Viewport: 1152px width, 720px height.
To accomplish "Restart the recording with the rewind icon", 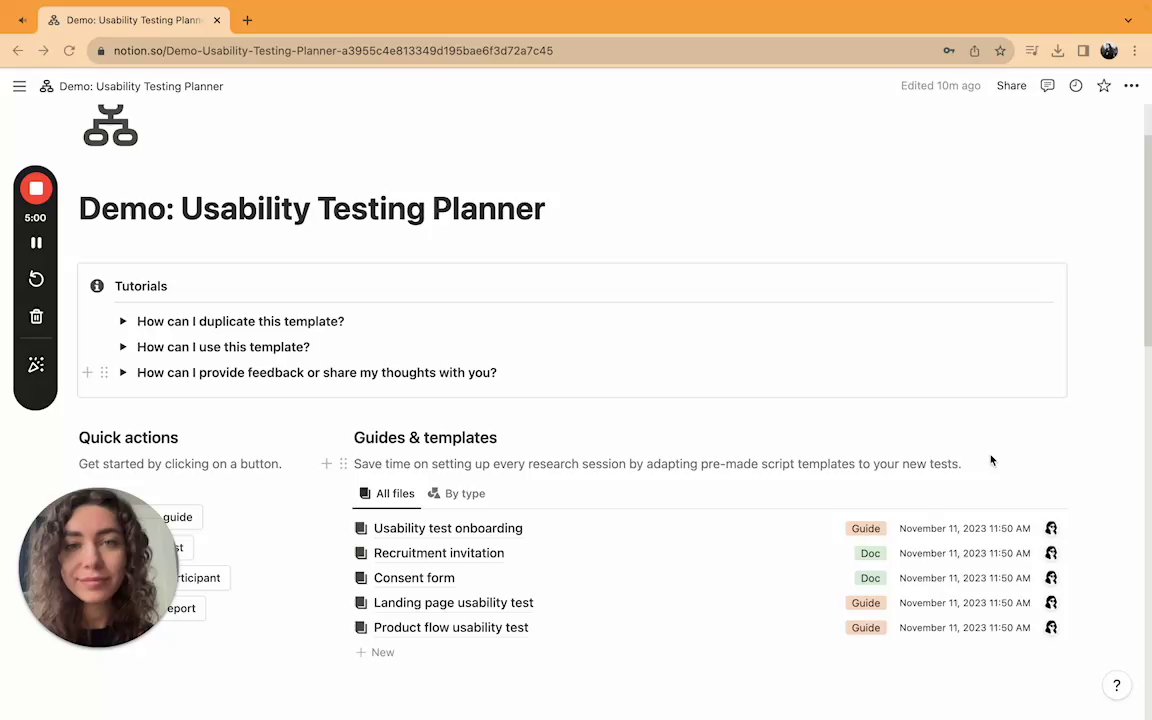I will click(36, 279).
